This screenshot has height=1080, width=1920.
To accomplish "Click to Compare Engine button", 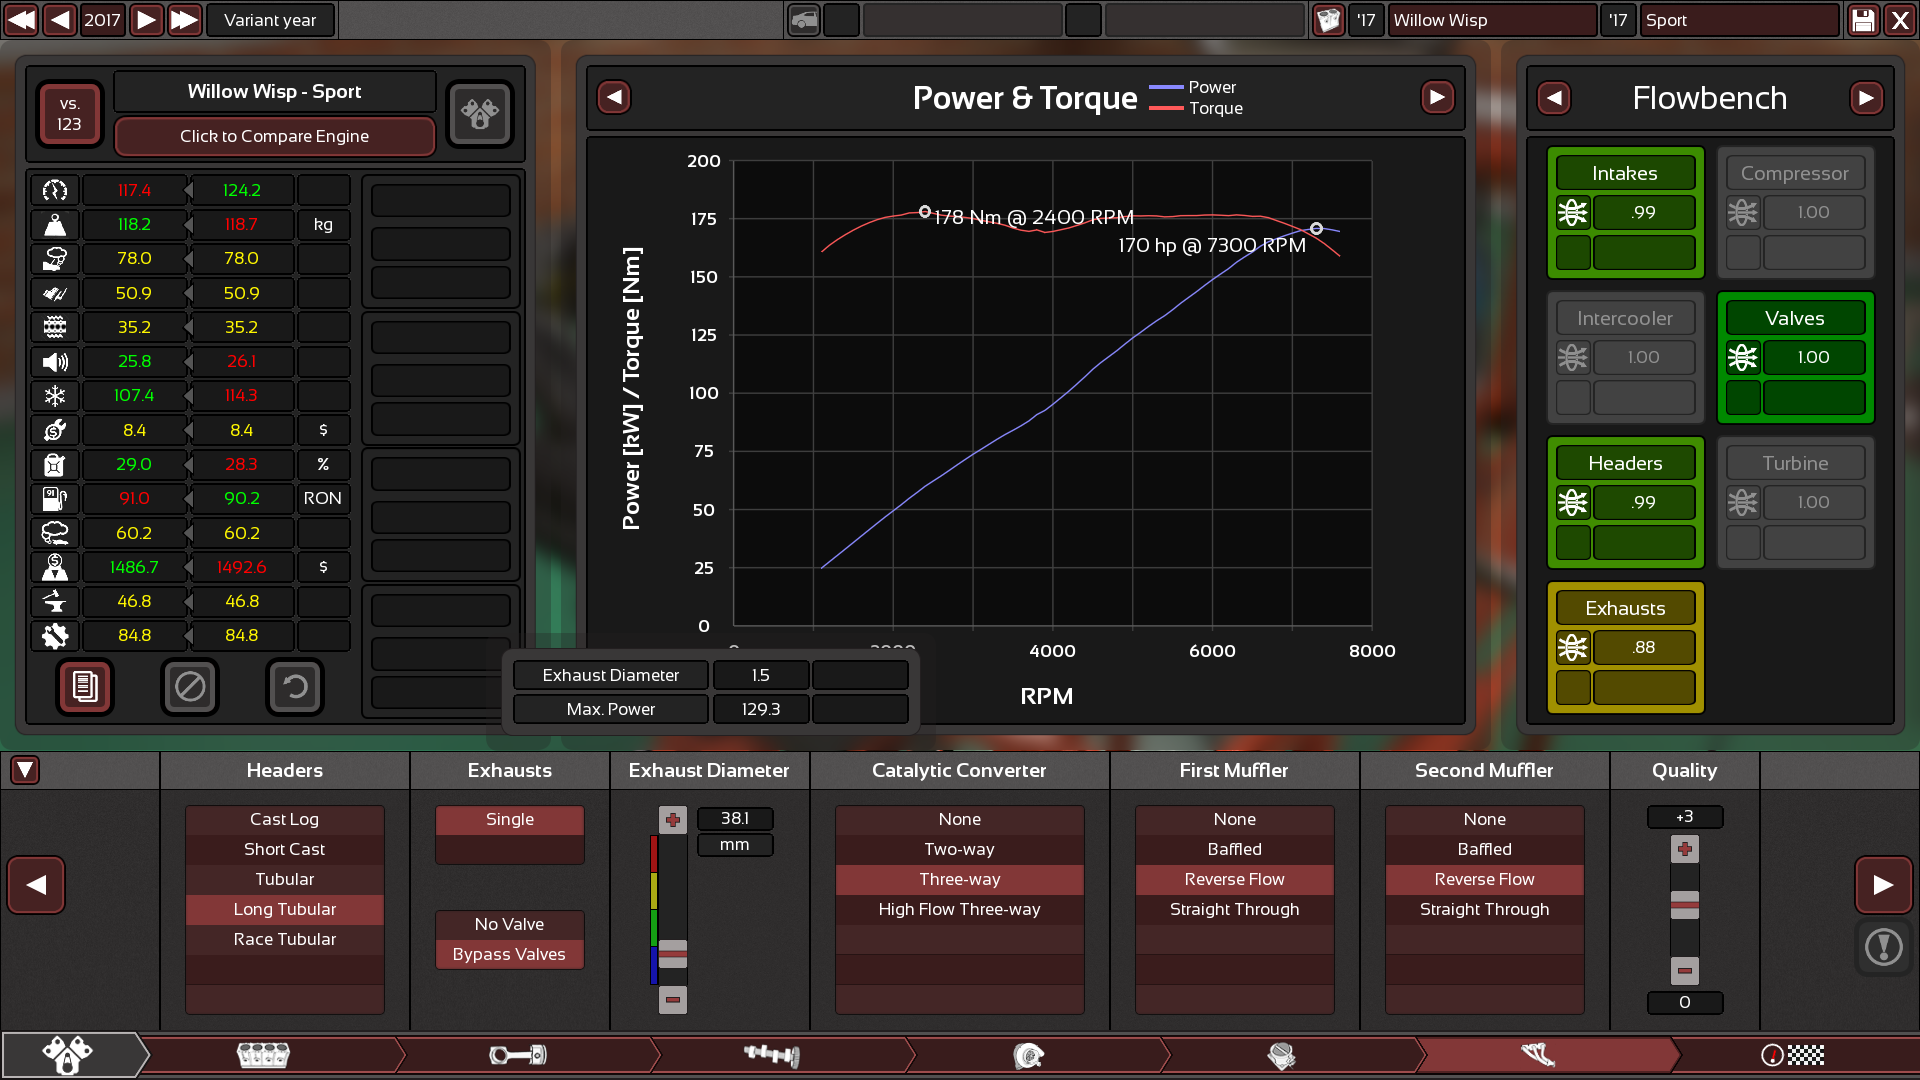I will coord(274,136).
